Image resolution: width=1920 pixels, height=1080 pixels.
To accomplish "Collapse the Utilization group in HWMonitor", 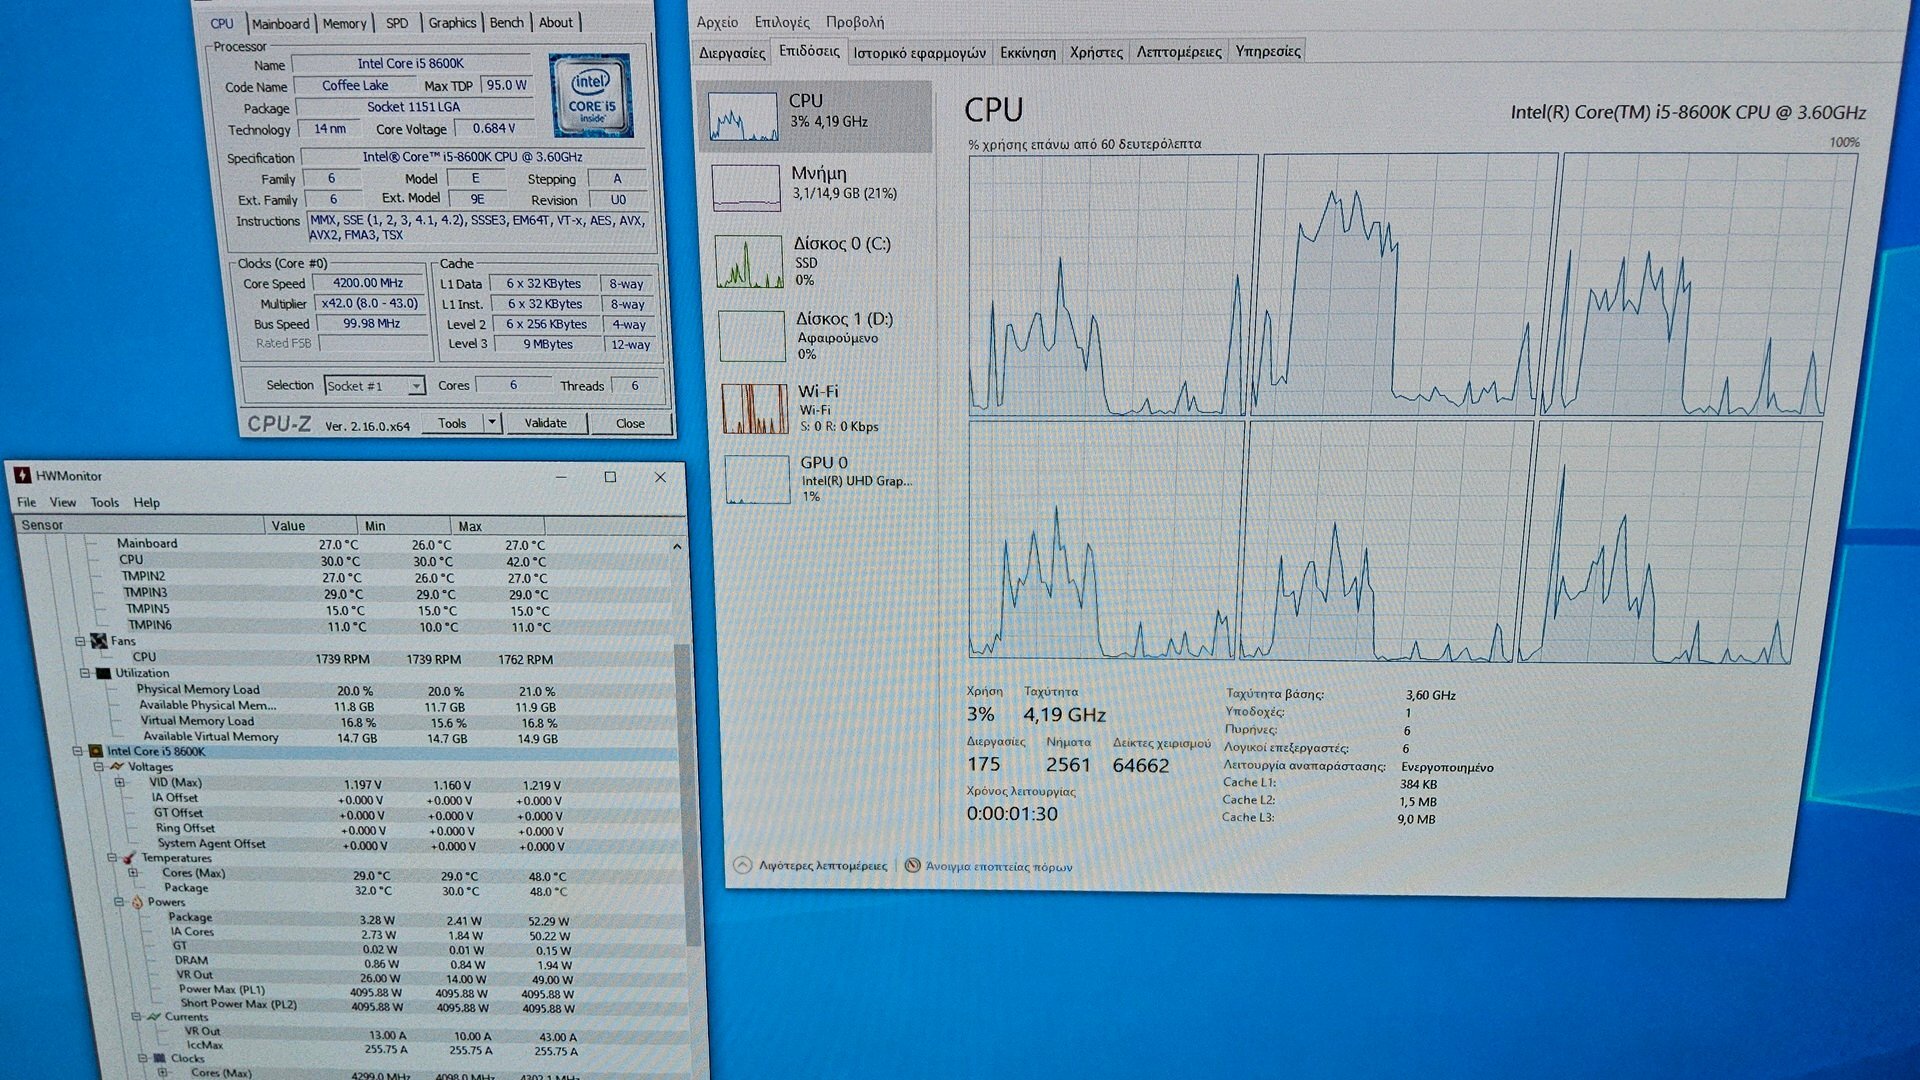I will (85, 673).
